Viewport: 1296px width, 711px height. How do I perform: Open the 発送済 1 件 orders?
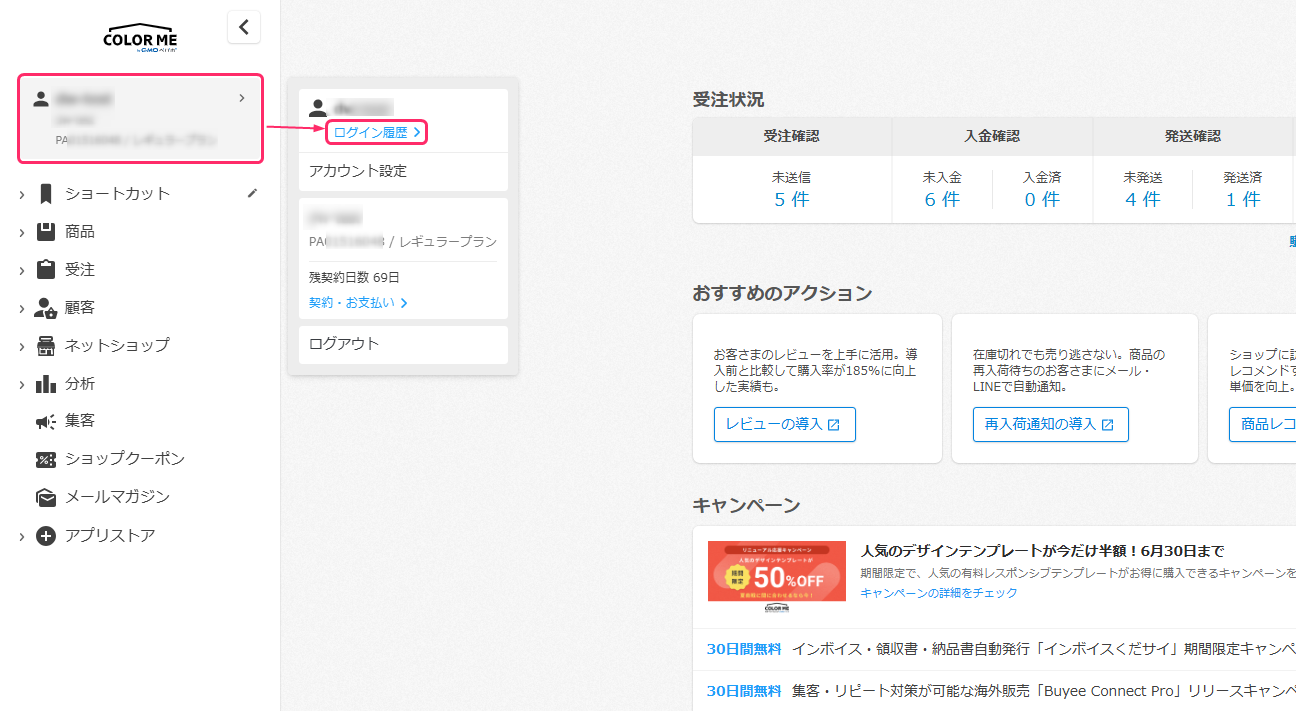1243,199
